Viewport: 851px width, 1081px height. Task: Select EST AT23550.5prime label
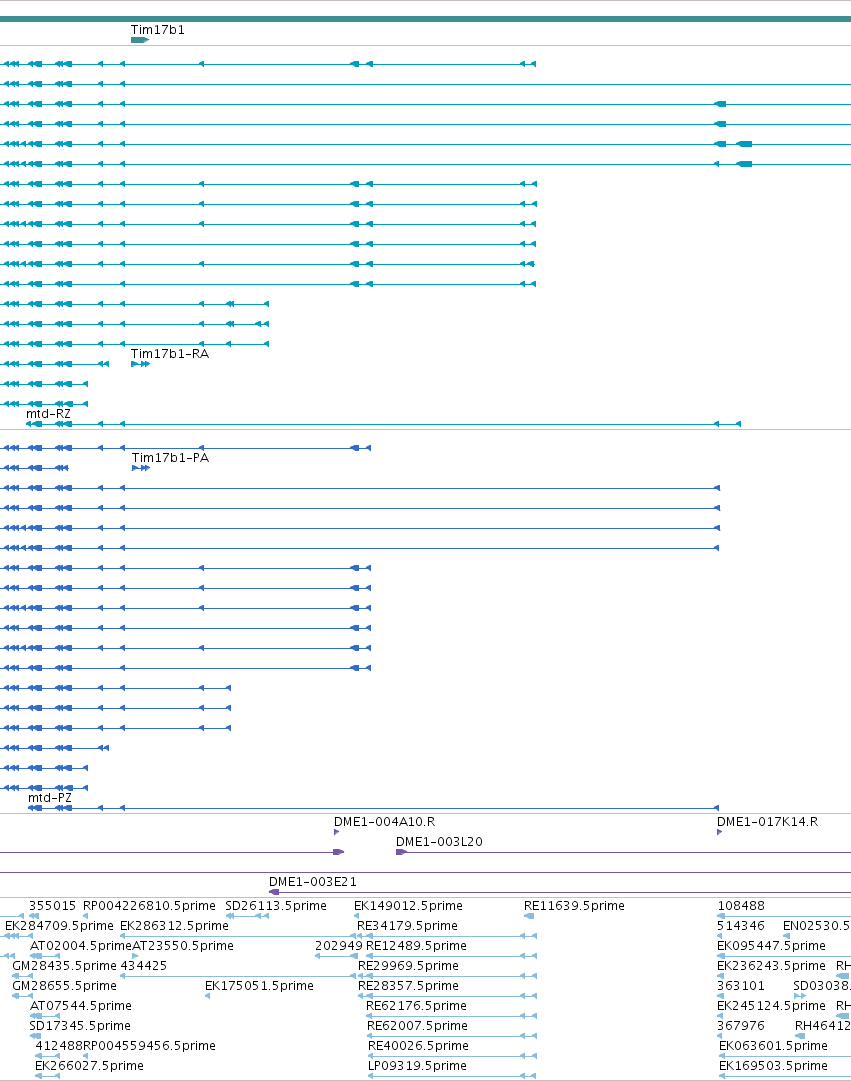pos(183,946)
